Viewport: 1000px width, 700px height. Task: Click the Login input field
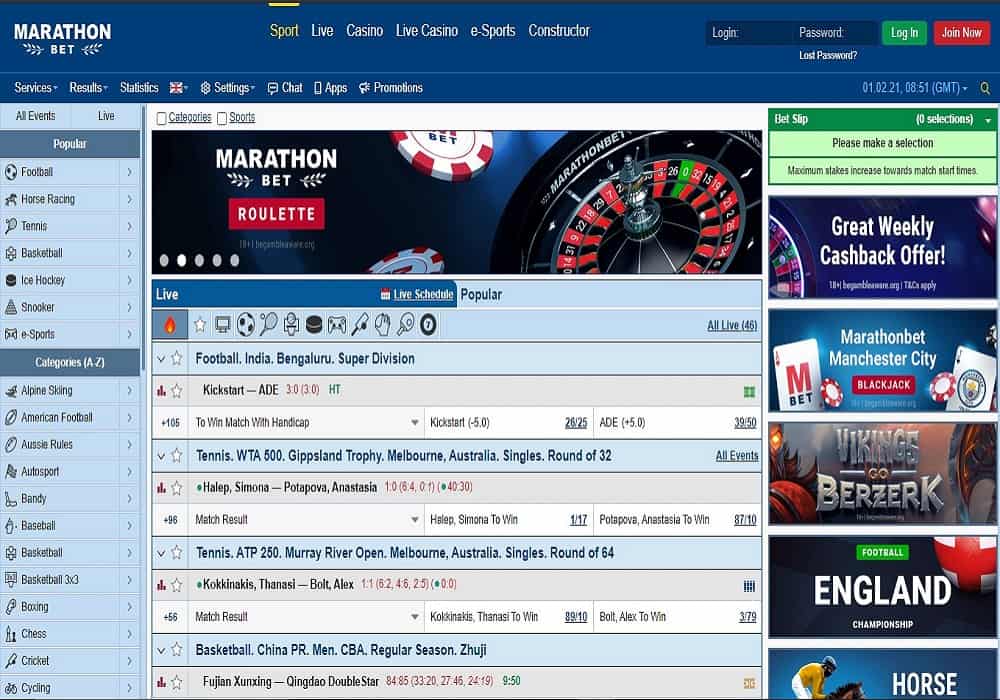pyautogui.click(x=748, y=33)
